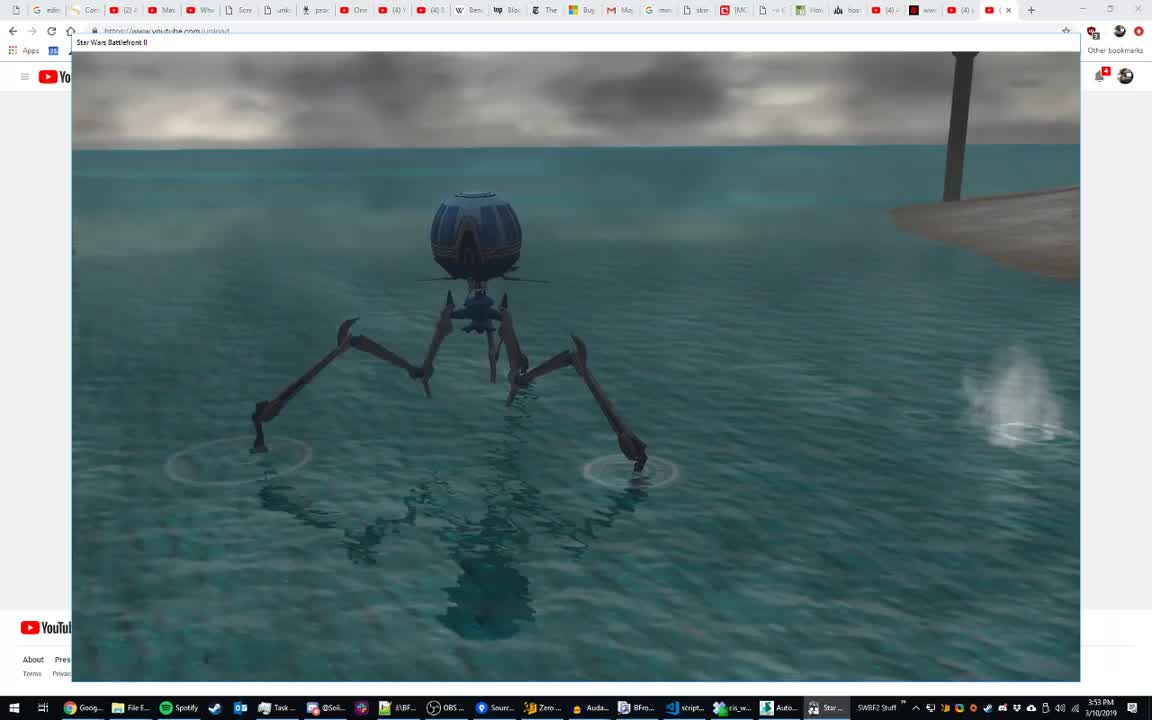Click the Chrome home button
Viewport: 1152px width, 720px height.
70,31
